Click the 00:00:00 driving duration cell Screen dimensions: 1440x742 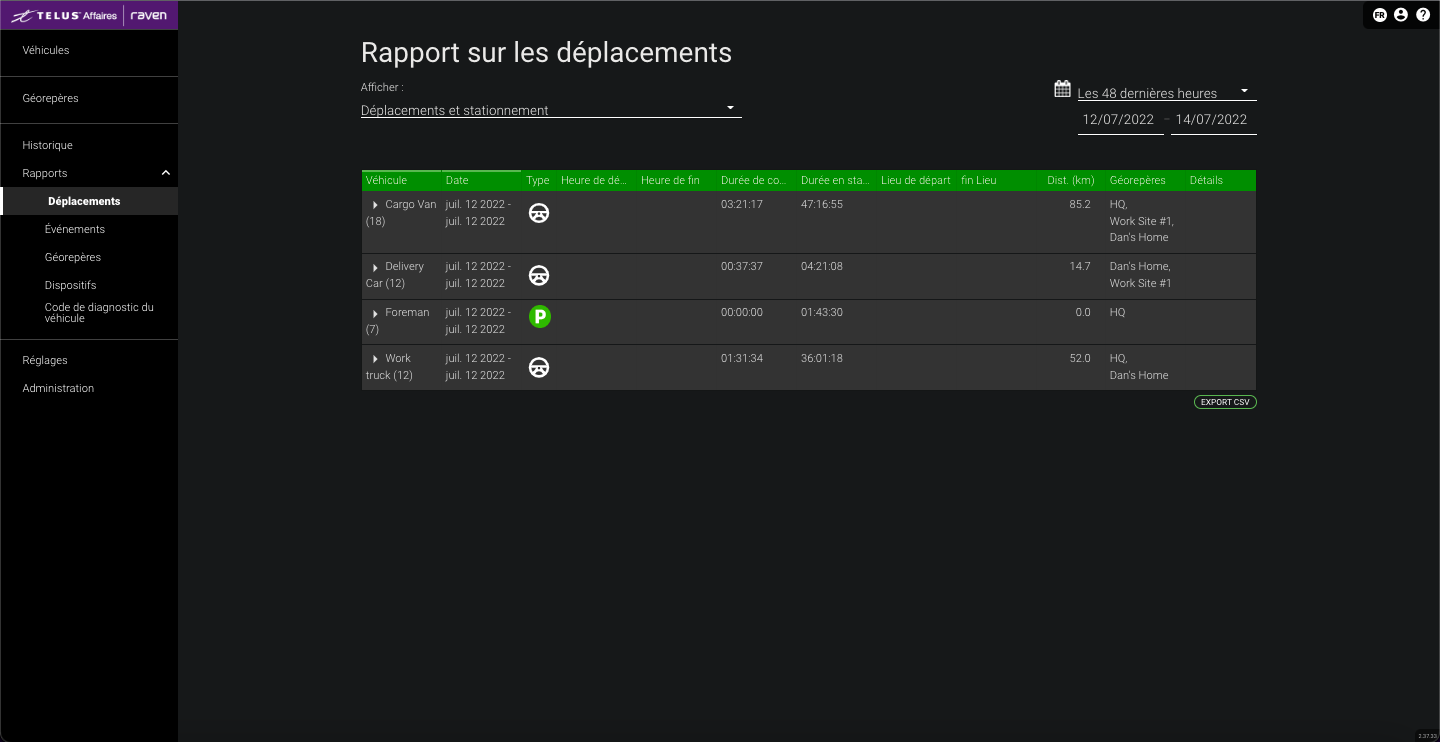click(x=742, y=312)
